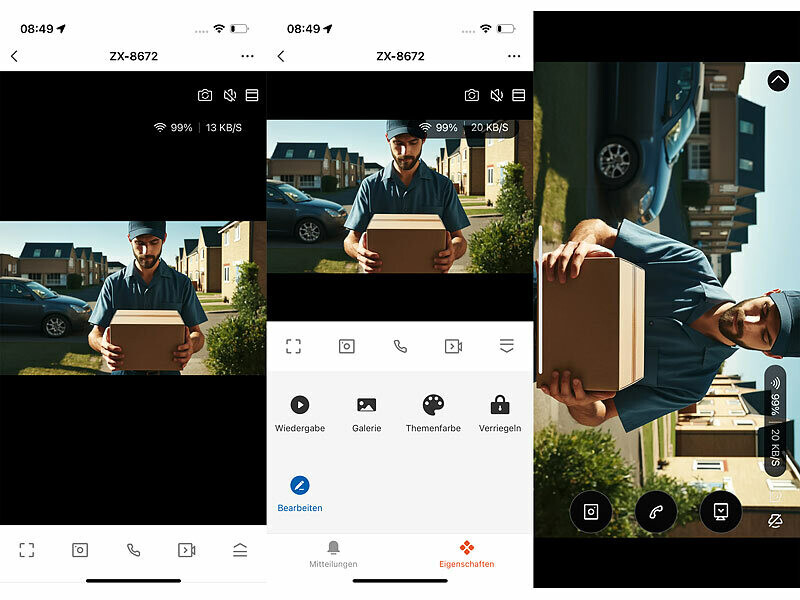Viewport: 800px width, 600px height.
Task: Start recording in the fullscreen view
Action: pos(720,511)
